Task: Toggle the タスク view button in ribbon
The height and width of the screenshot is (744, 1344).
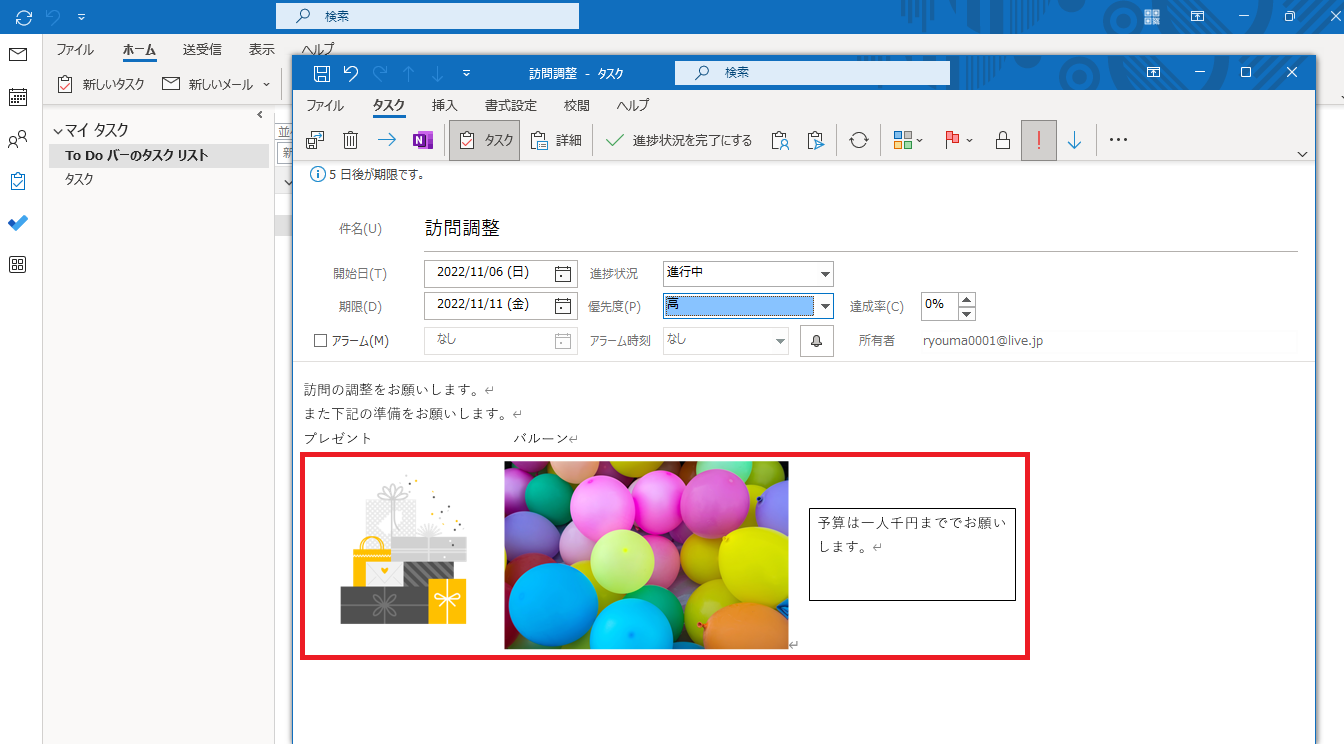Action: [x=485, y=141]
